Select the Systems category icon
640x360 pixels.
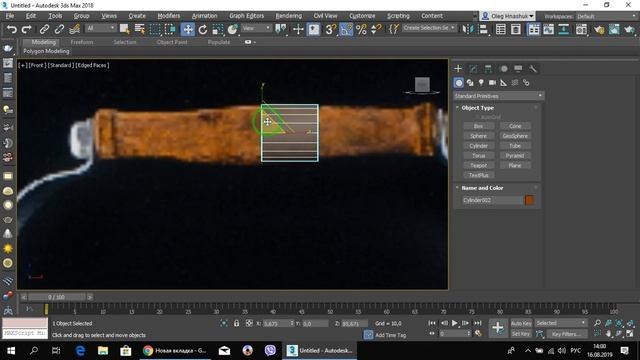click(526, 83)
